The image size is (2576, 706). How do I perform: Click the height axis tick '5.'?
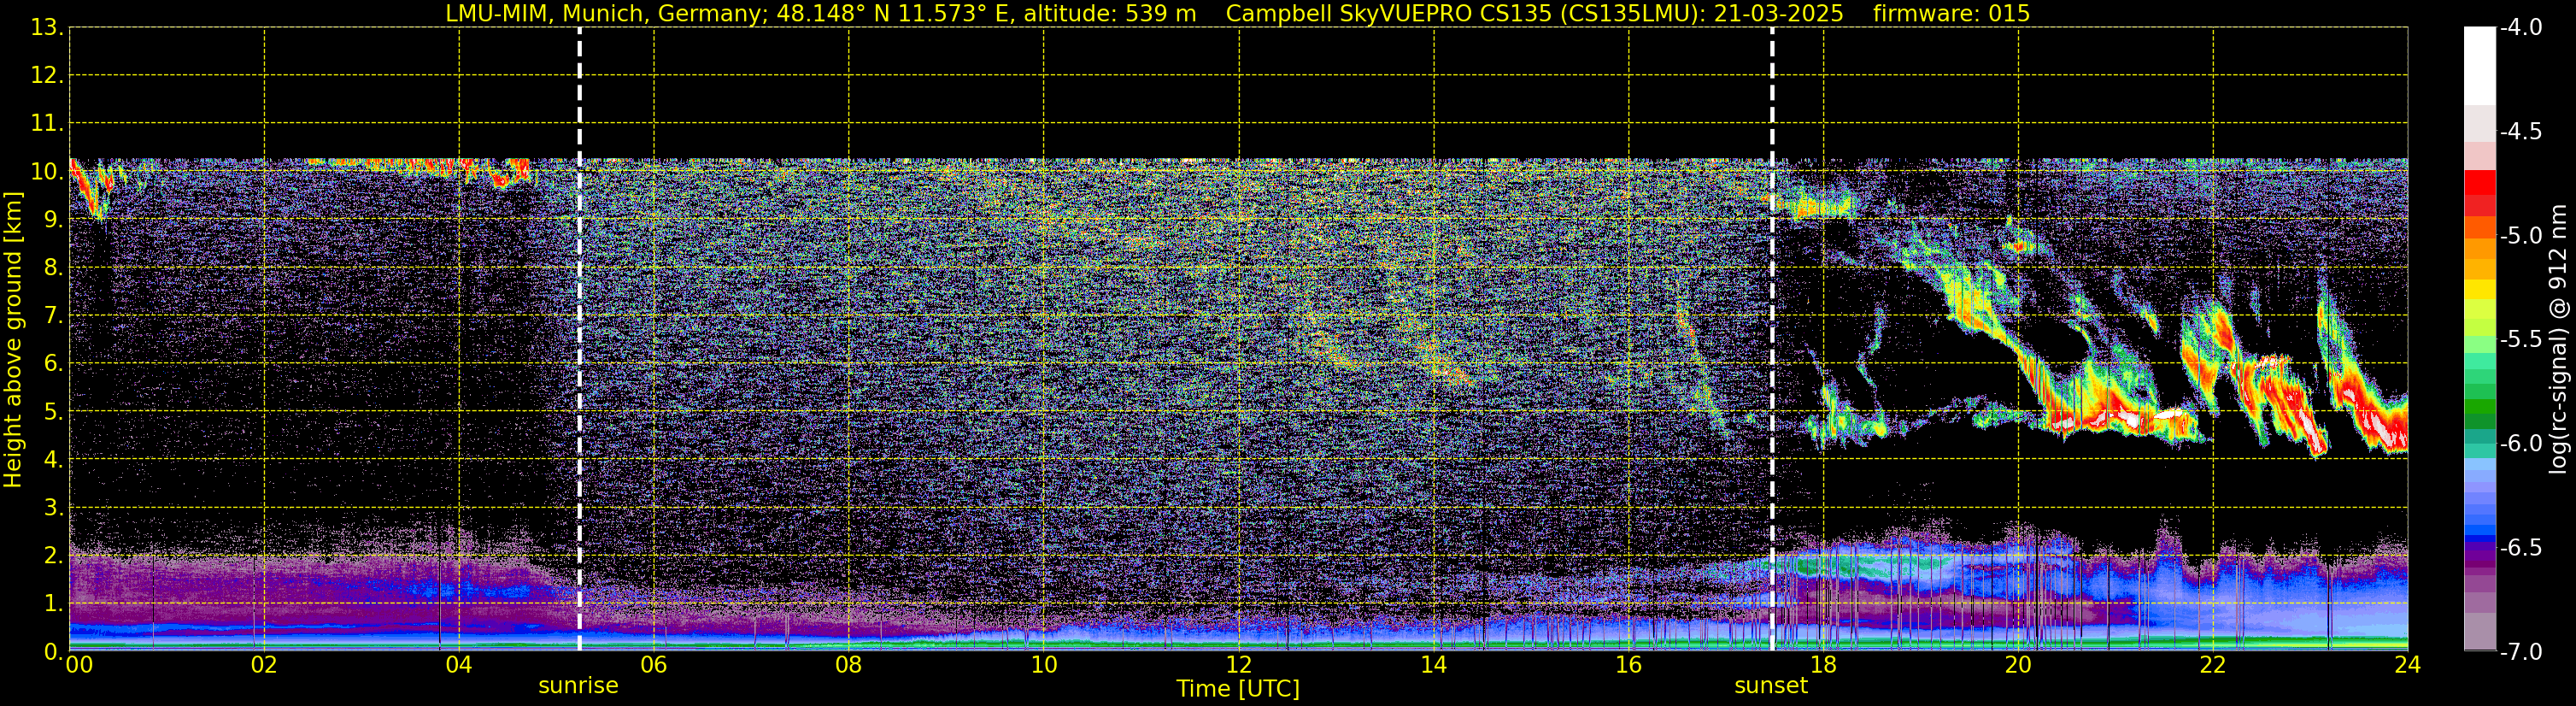54,411
